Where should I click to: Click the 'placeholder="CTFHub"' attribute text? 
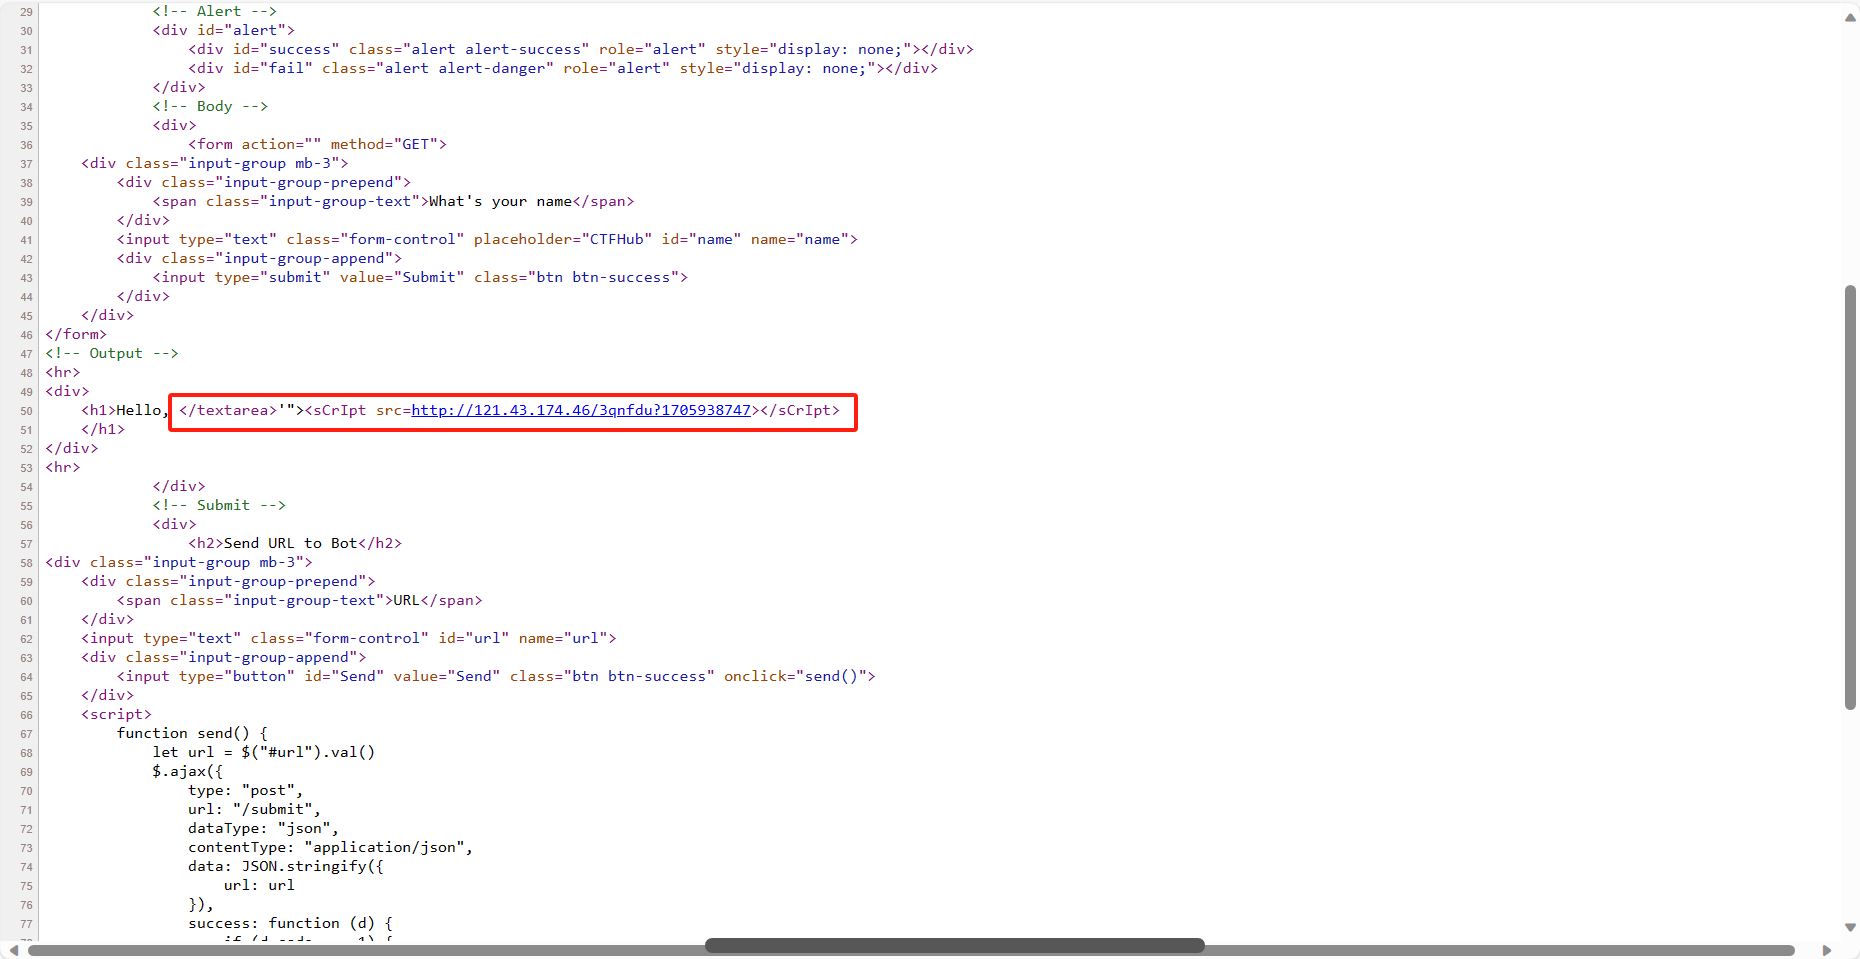click(563, 239)
